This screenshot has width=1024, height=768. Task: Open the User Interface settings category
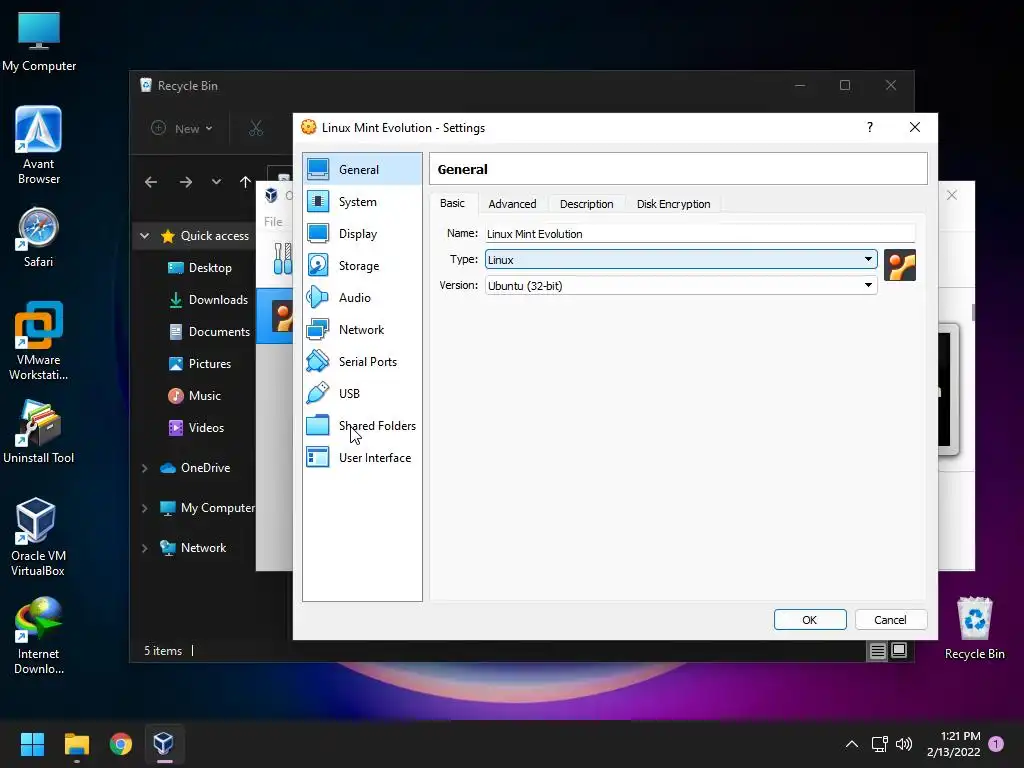point(362,458)
